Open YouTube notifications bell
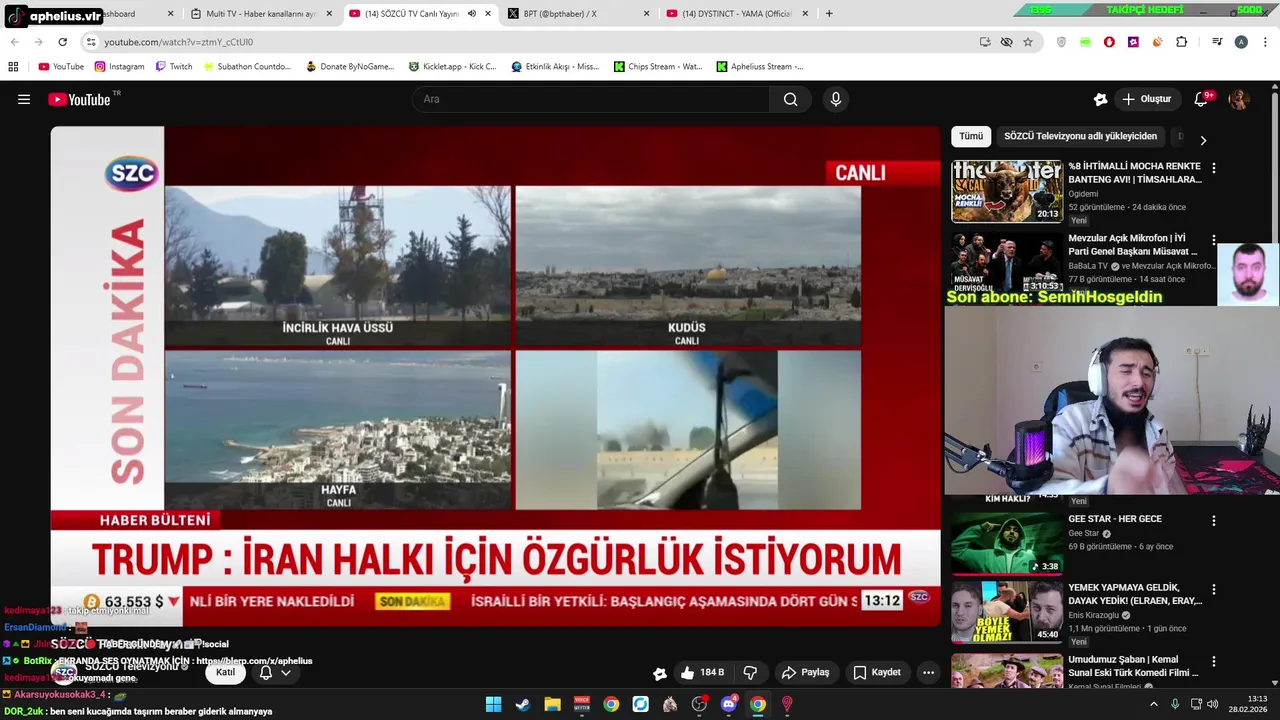Screen dimensions: 1280x720 [x=1201, y=99]
